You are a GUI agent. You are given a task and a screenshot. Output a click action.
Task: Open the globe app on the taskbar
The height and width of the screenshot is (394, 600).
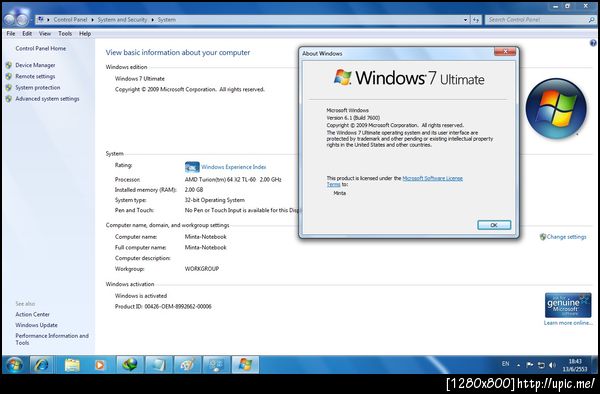(x=130, y=365)
